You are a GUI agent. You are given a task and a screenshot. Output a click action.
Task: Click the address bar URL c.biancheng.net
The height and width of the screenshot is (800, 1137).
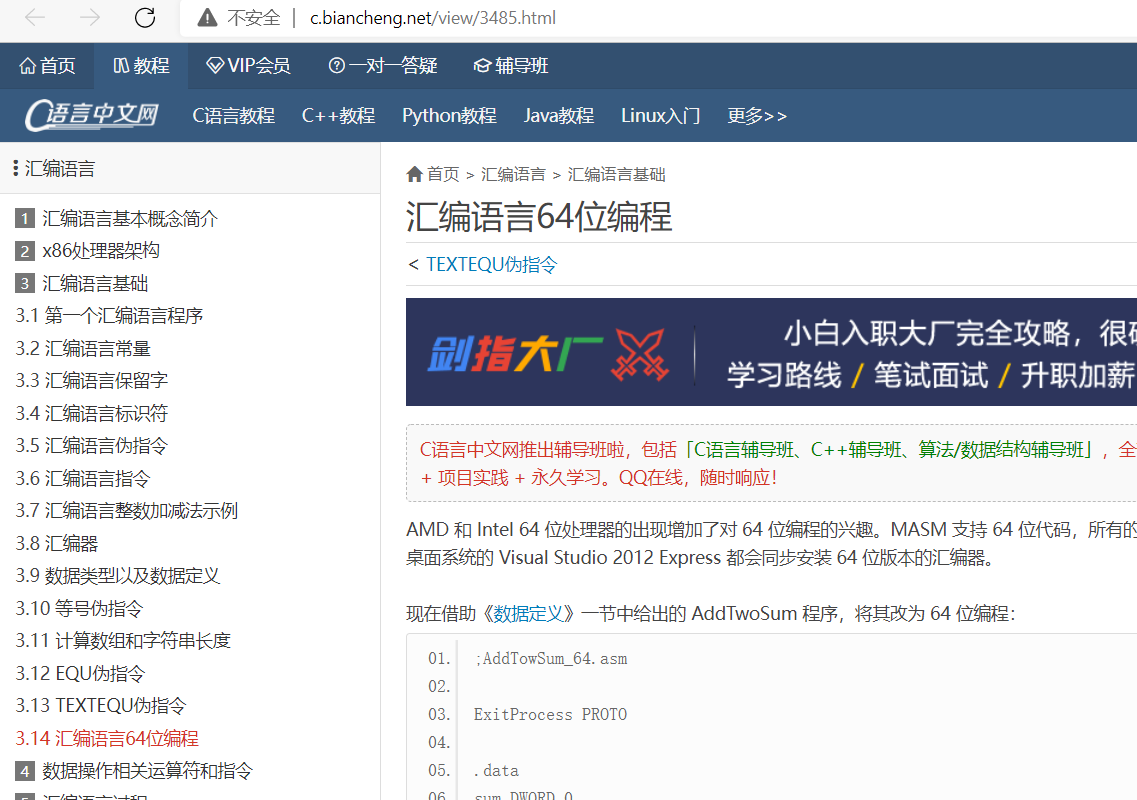[x=433, y=17]
